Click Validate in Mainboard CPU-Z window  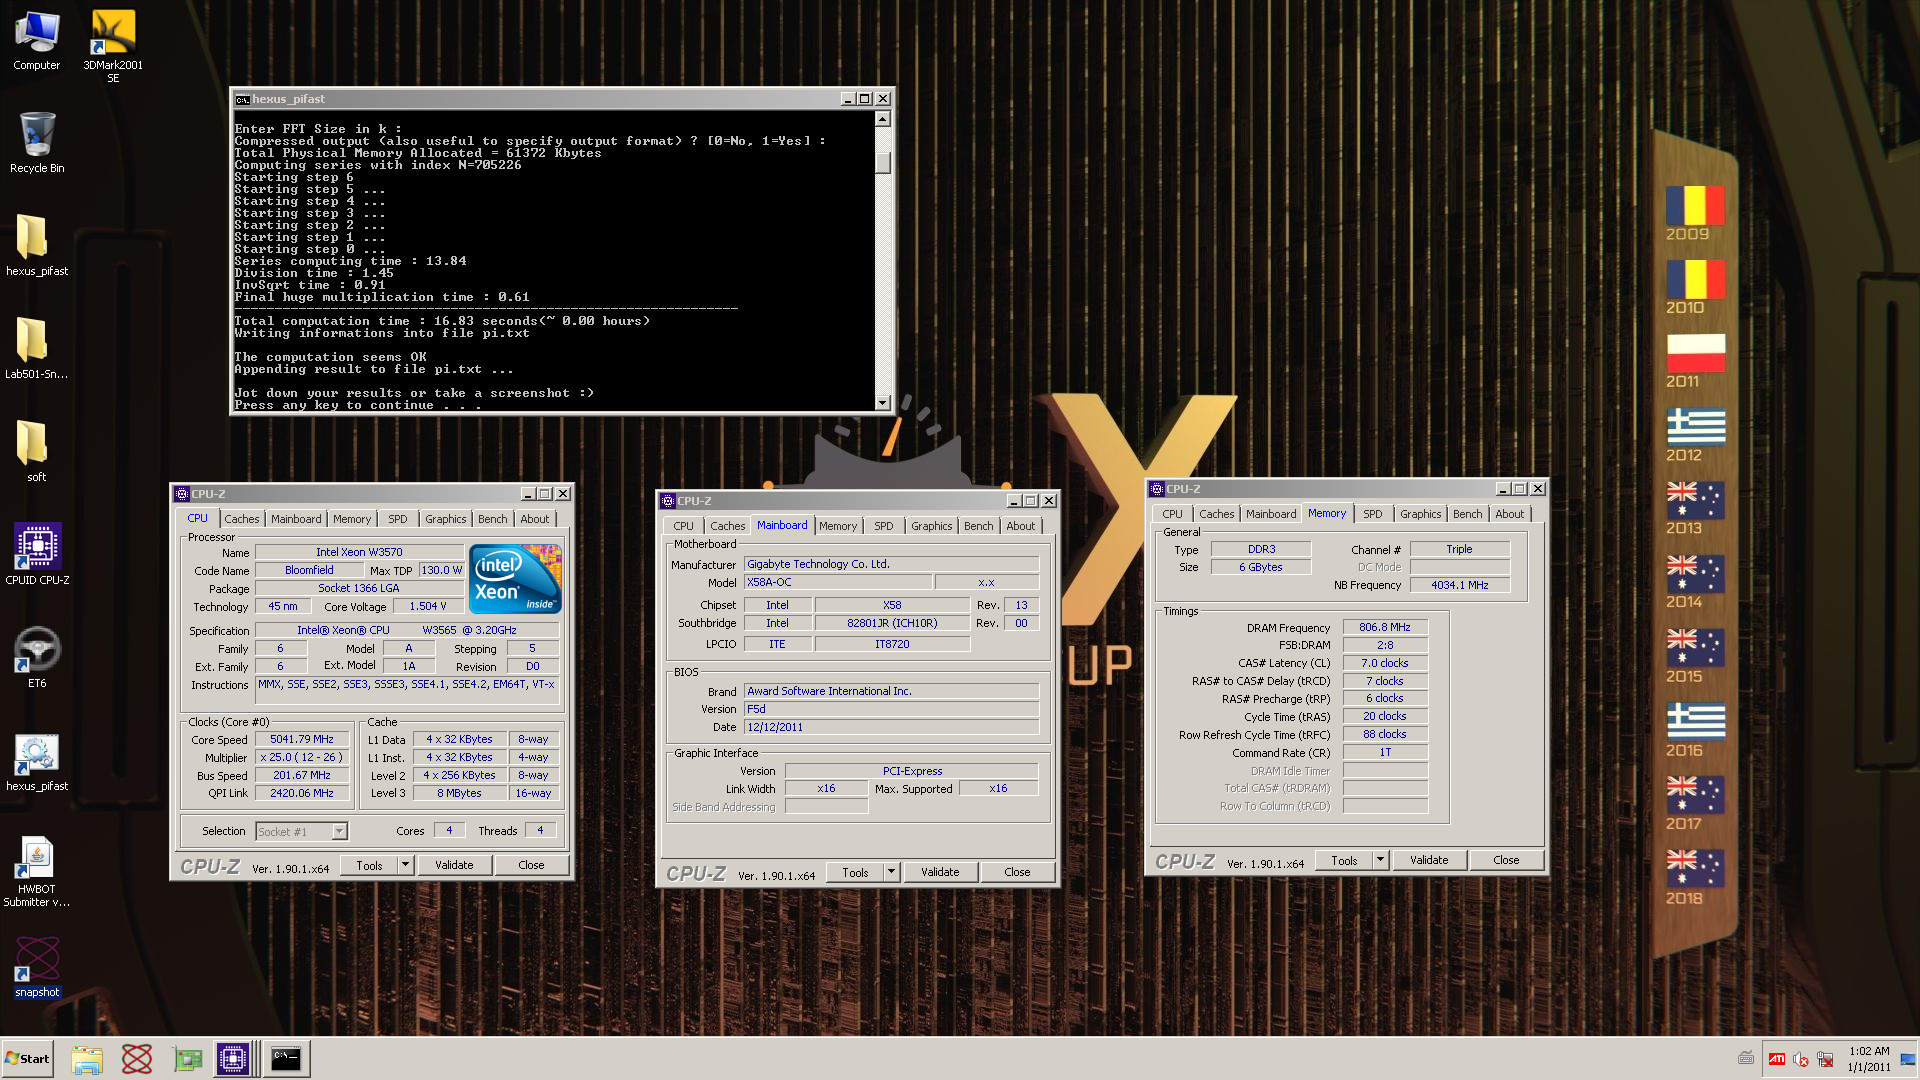(940, 872)
